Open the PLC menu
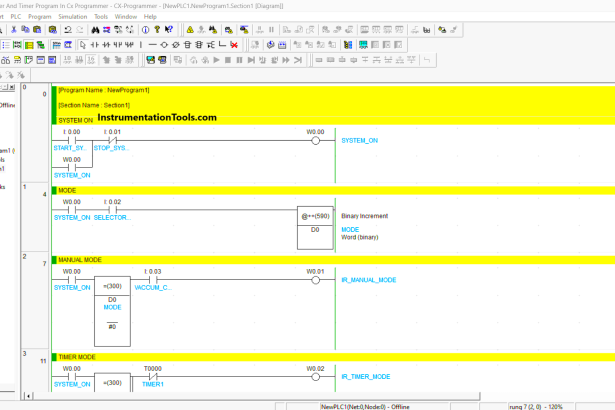Image resolution: width=615 pixels, height=410 pixels. coord(15,17)
